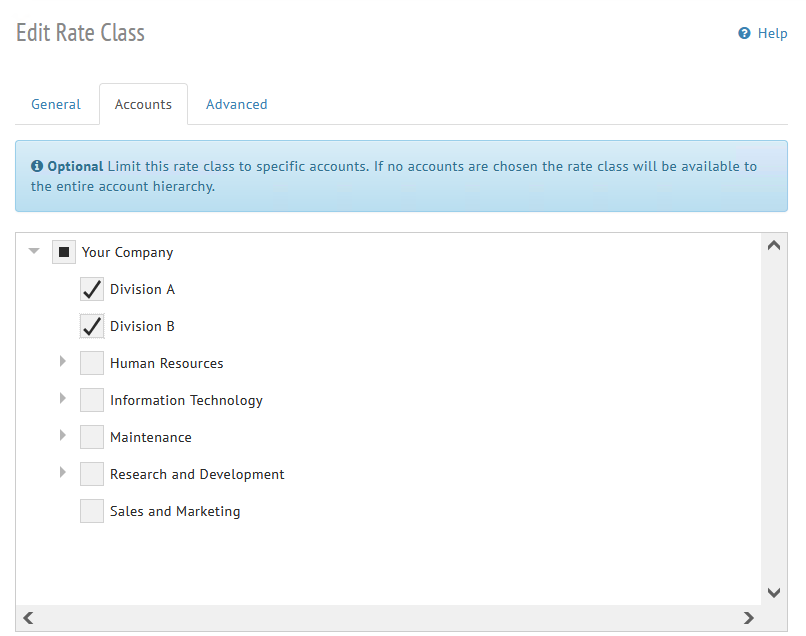Click the scroll down arrow icon
This screenshot has width=806, height=636.
[x=773, y=592]
